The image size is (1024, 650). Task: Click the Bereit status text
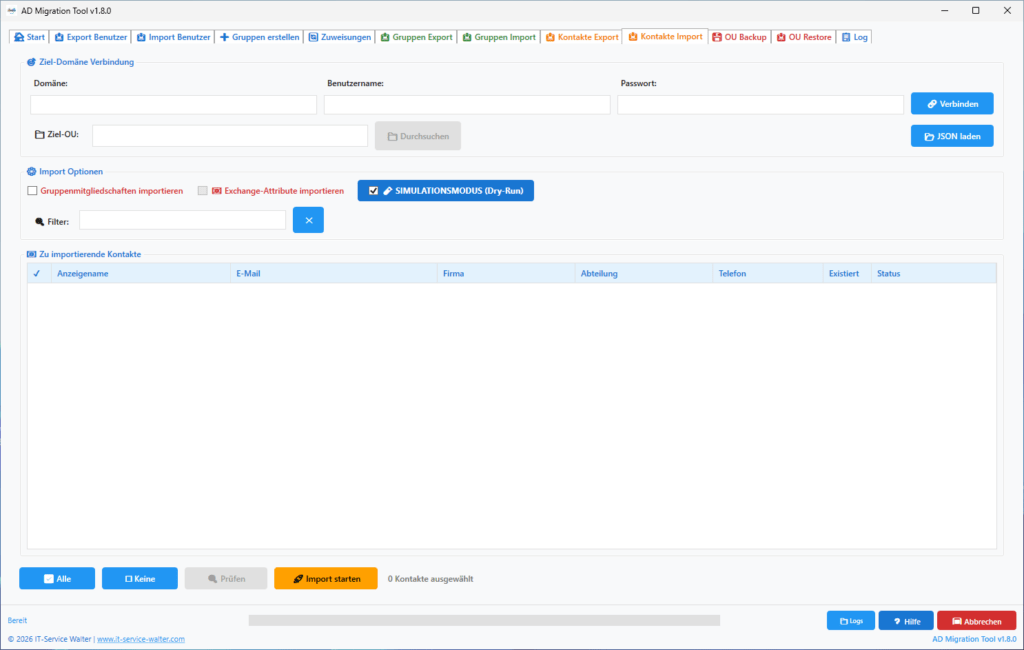[x=18, y=620]
